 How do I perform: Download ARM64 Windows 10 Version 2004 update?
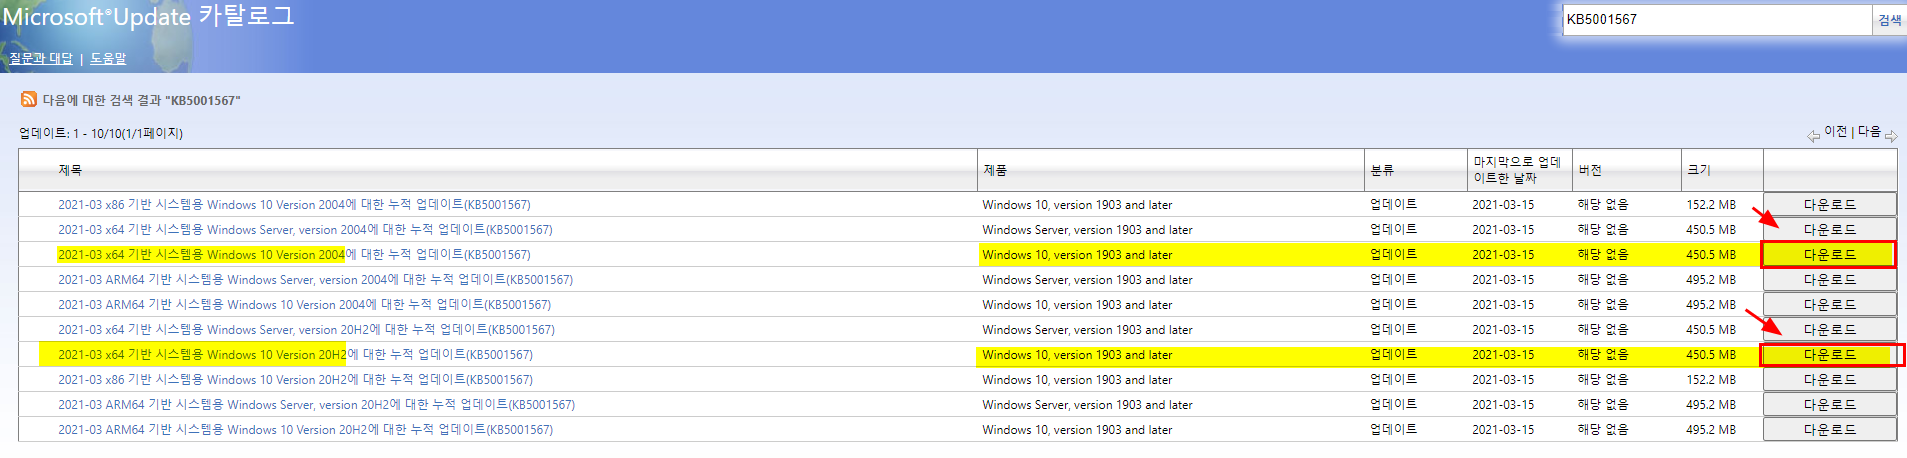pyautogui.click(x=1829, y=304)
